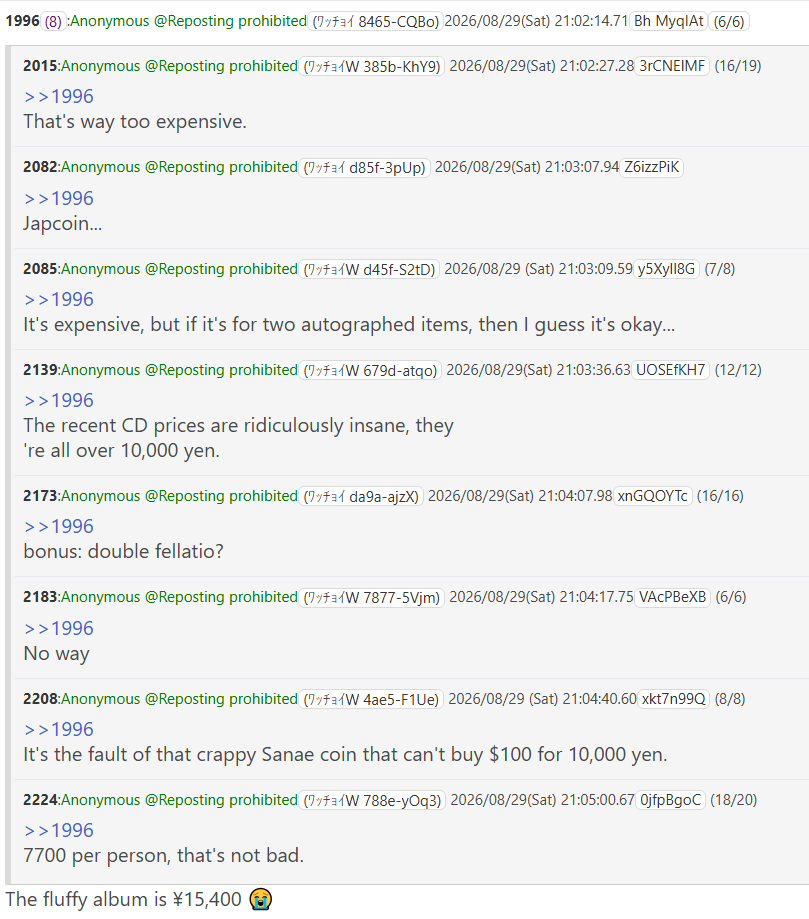
Task: Click ID badge UOSEfKH7 on post 2139
Action: 671,370
